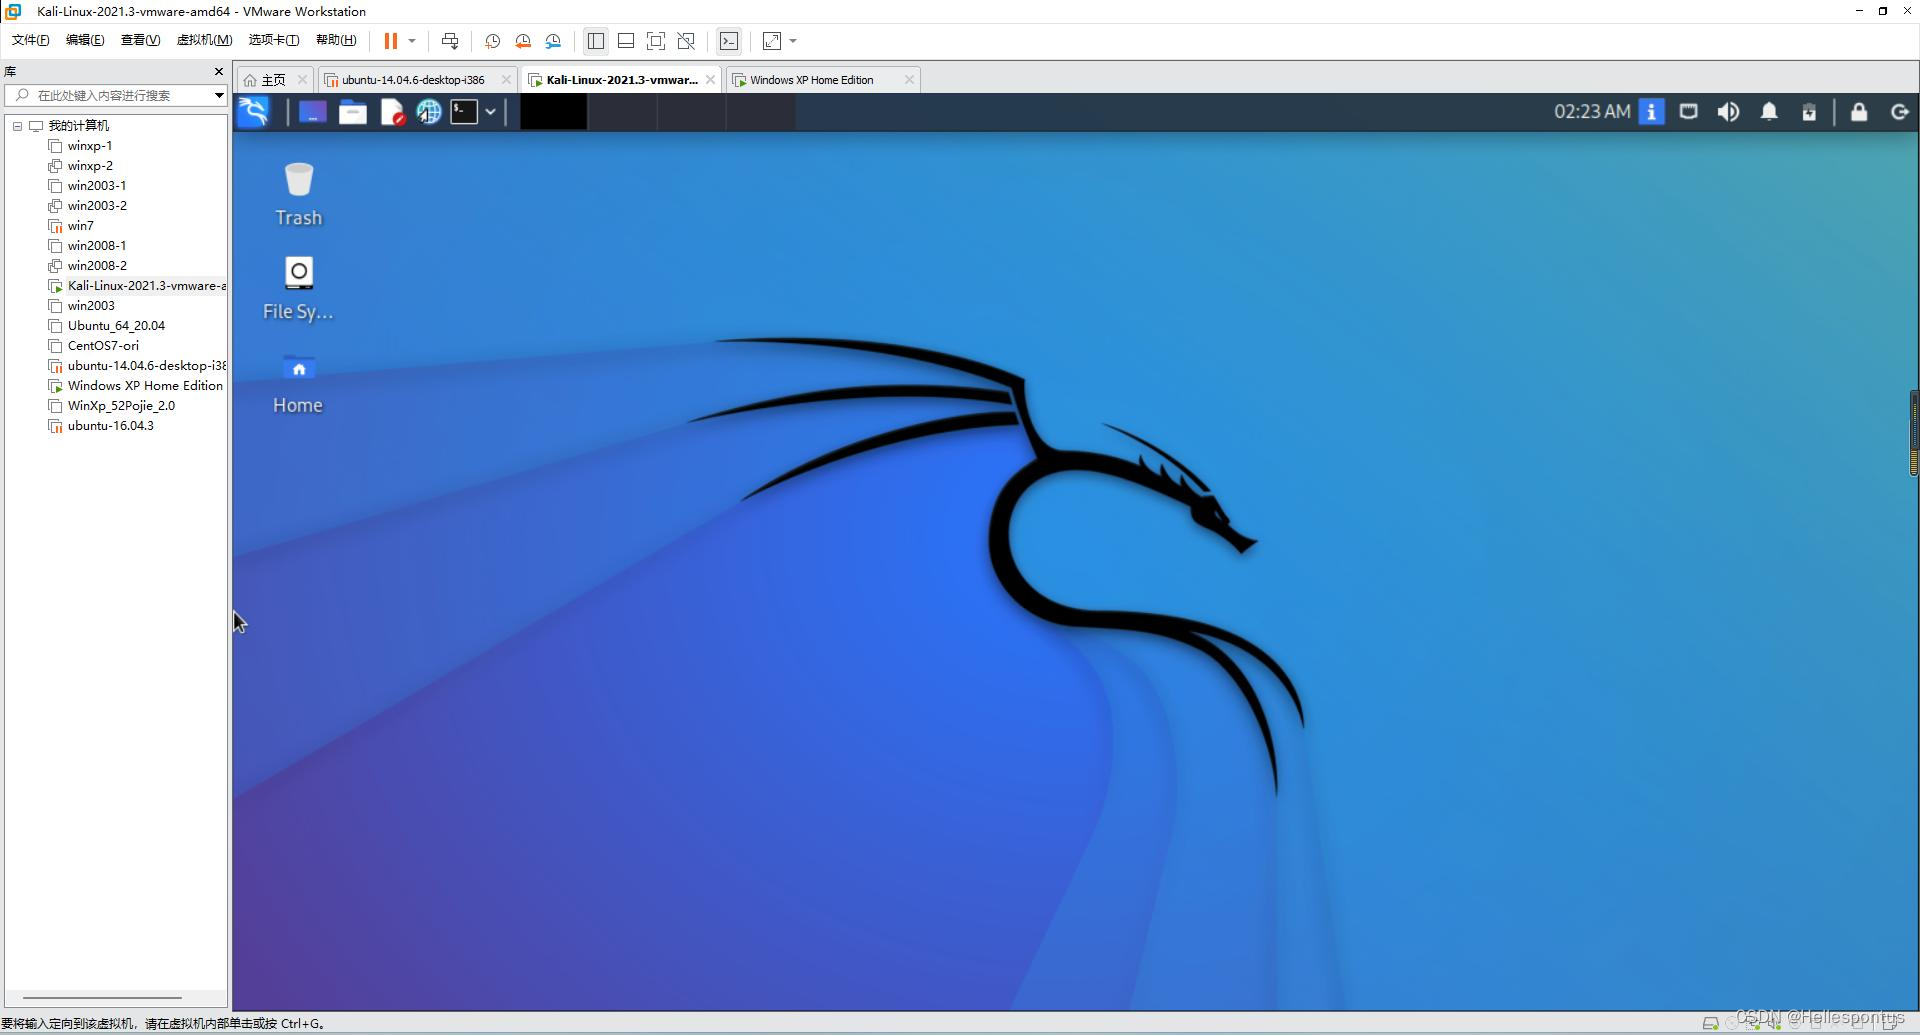
Task: Click the Kali log out icon
Action: [x=1900, y=112]
